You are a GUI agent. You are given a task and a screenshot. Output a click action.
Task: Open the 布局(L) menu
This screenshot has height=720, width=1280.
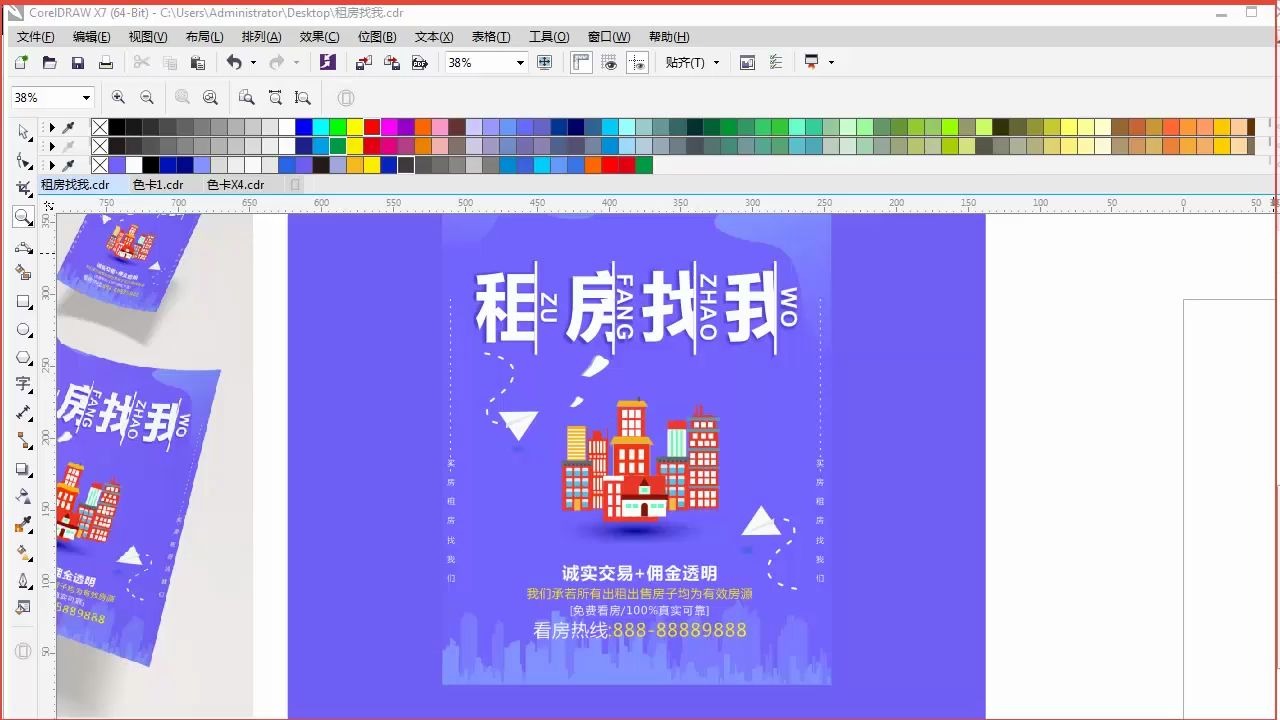[x=204, y=37]
